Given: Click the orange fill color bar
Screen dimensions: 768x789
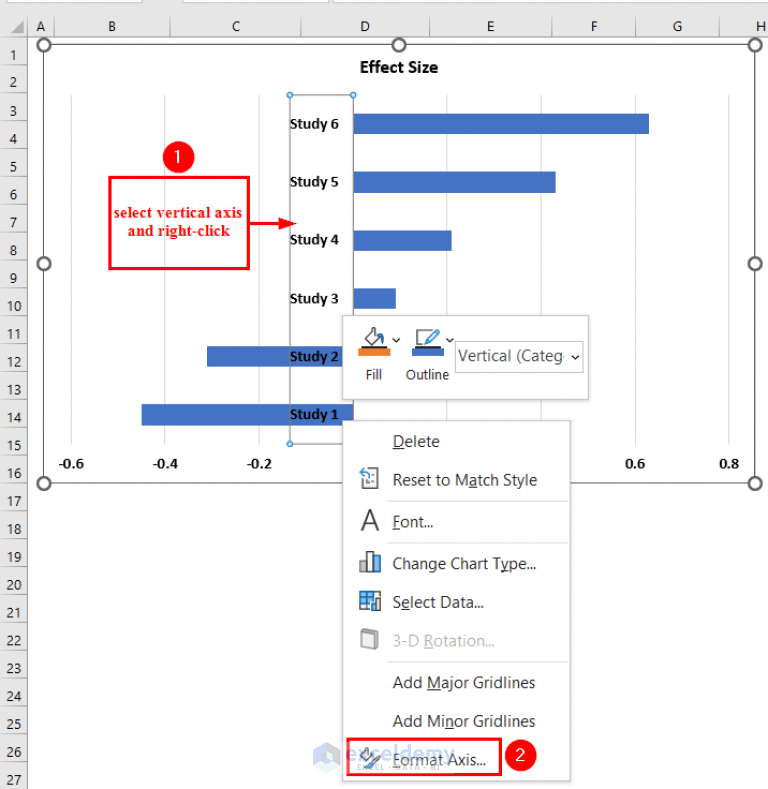Looking at the screenshot, I should 374,352.
